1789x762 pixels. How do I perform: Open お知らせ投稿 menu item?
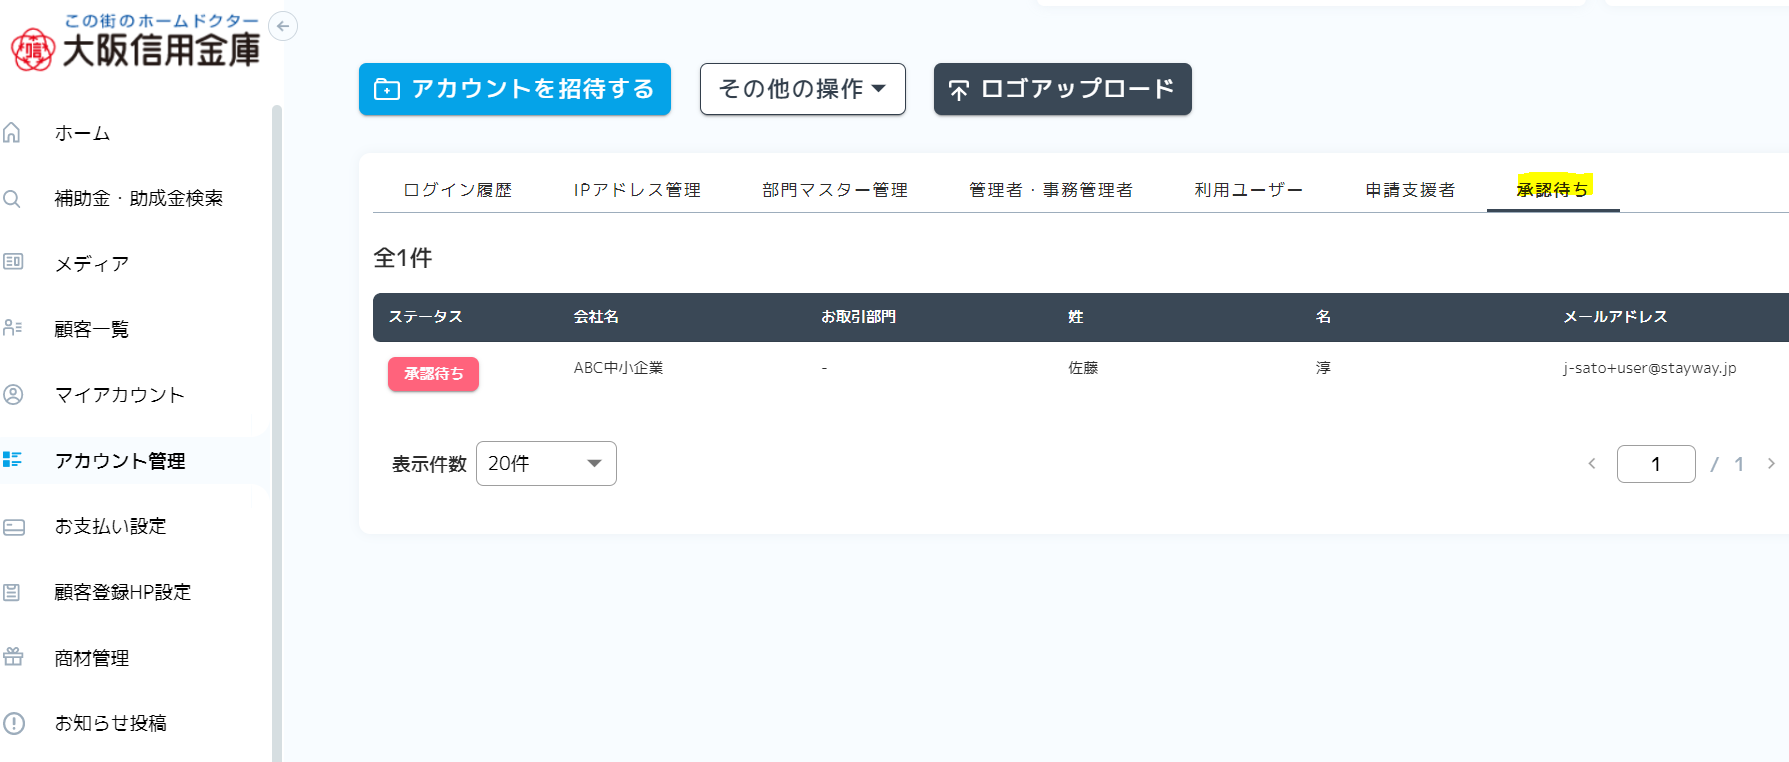(110, 723)
